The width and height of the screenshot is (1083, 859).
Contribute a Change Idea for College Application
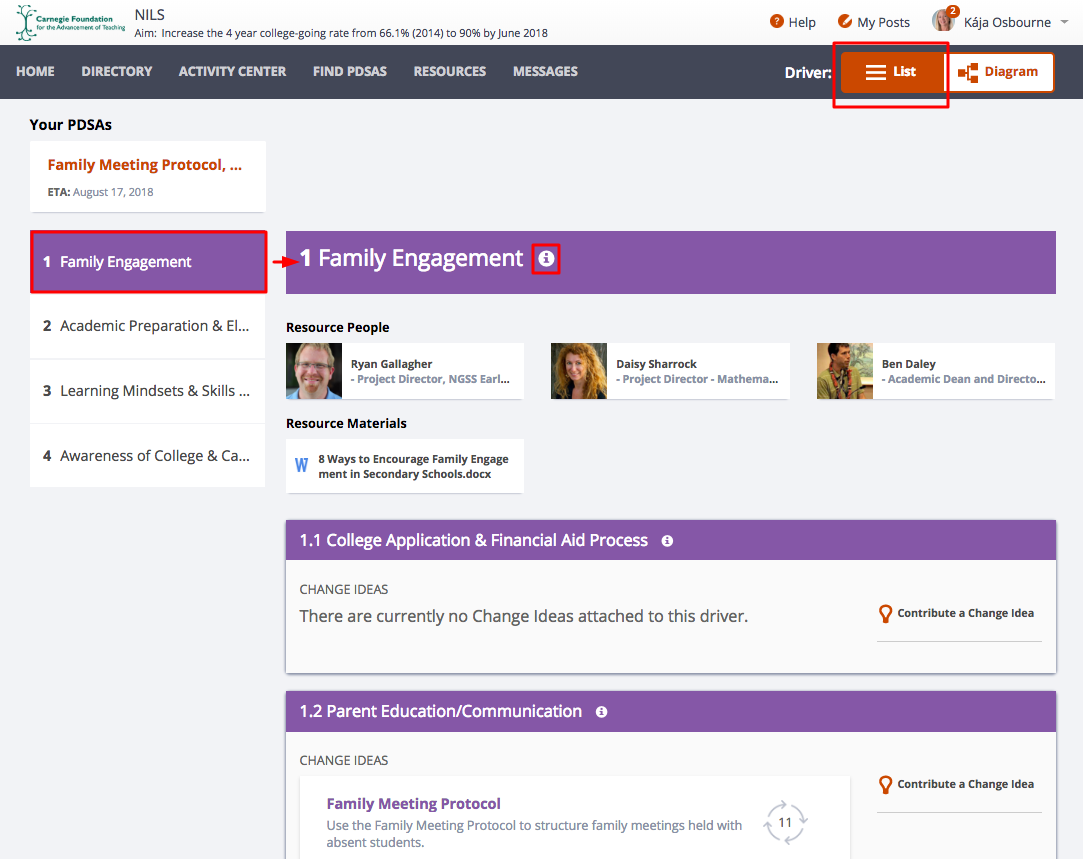point(957,613)
